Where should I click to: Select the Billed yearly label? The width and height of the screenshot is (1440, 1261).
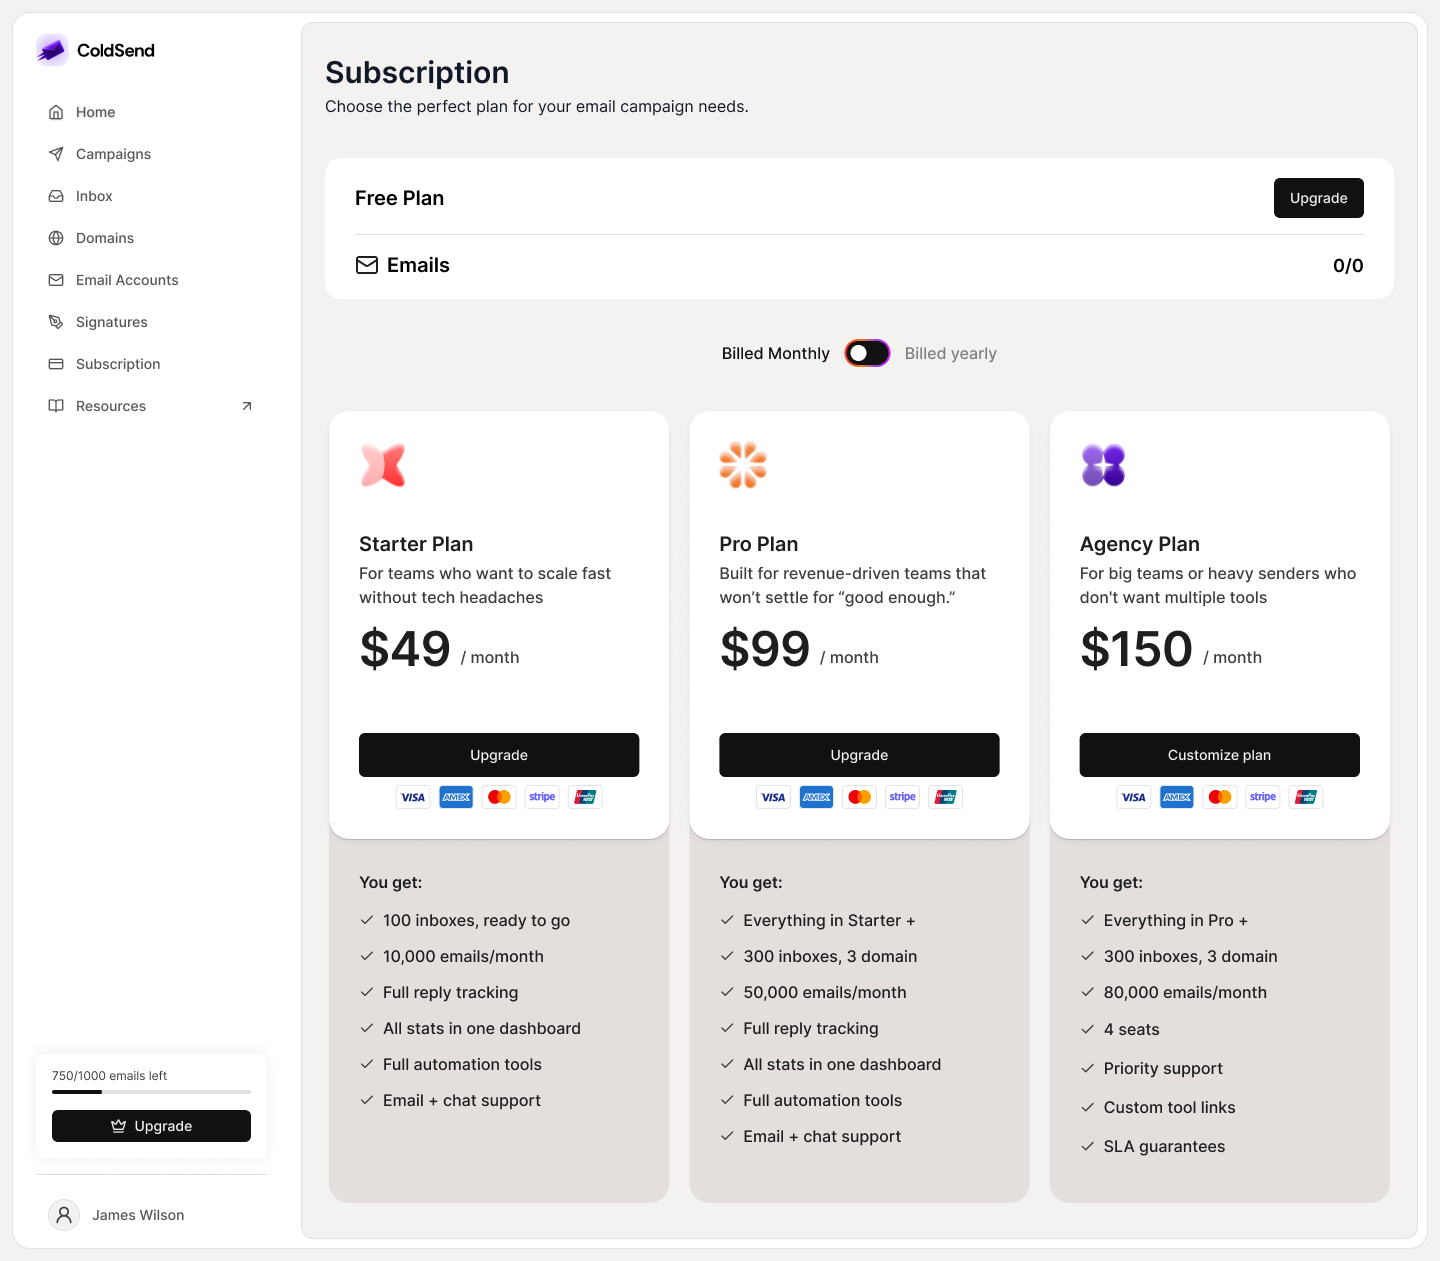pyautogui.click(x=950, y=354)
